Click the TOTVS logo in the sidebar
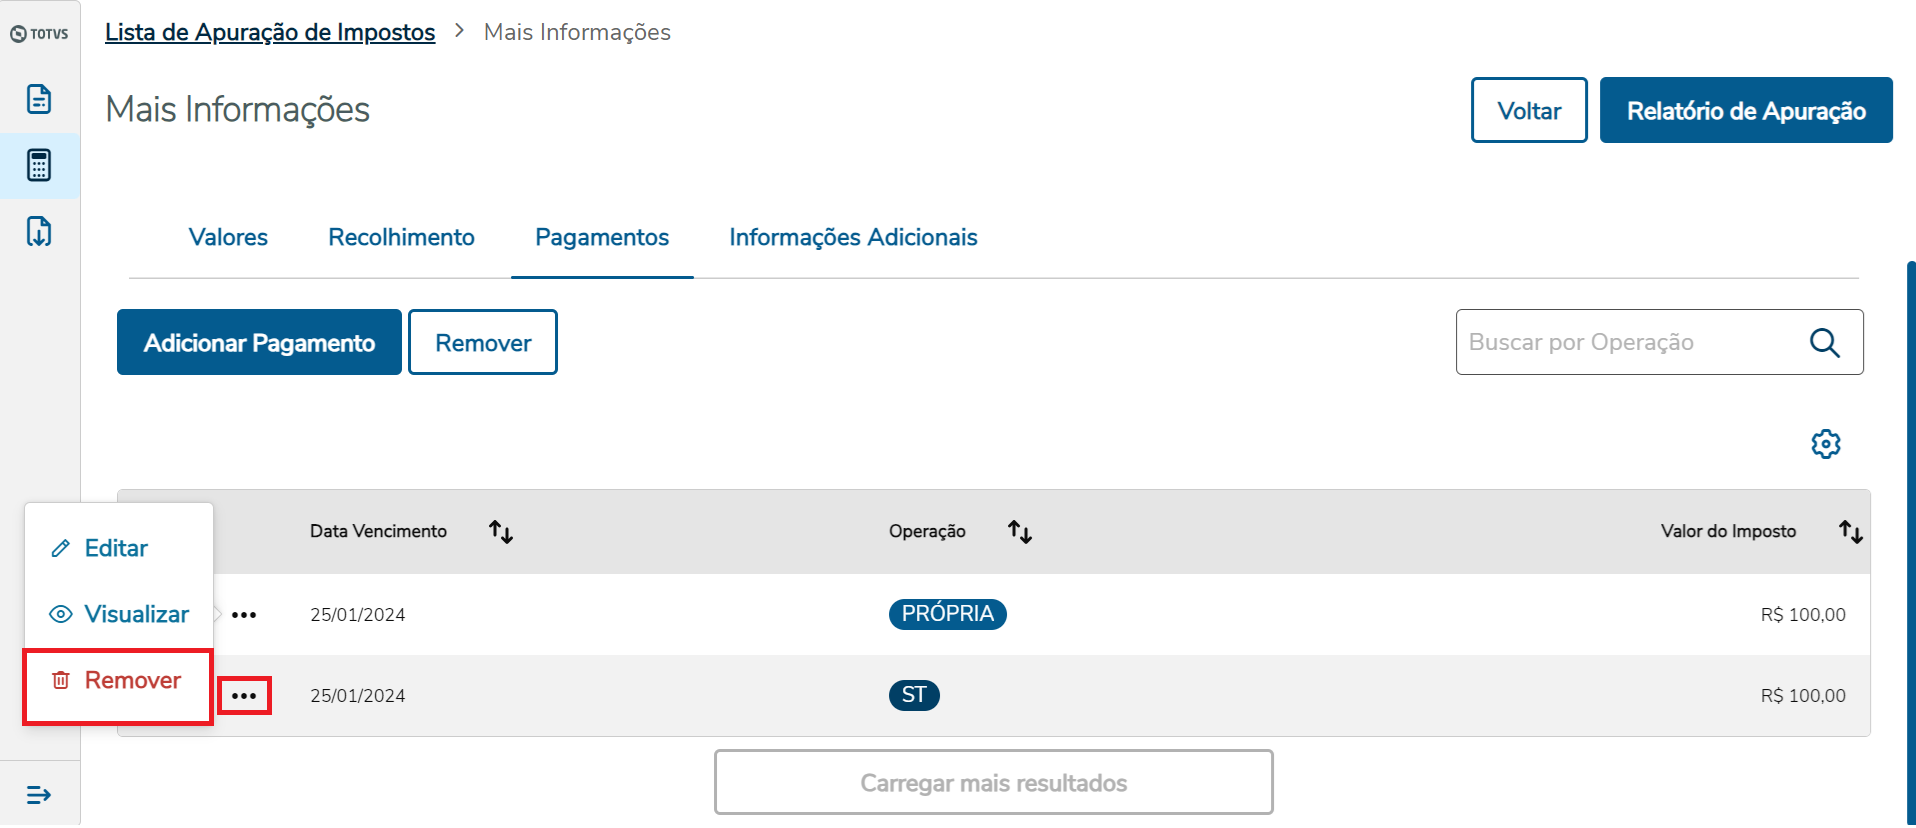The height and width of the screenshot is (828, 1916). [39, 34]
